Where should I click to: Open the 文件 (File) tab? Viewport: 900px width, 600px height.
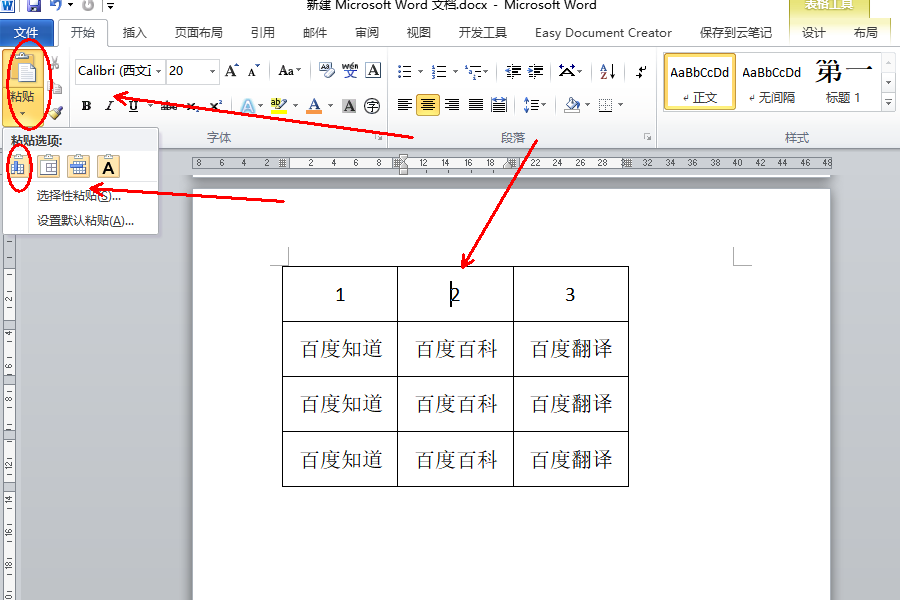click(x=26, y=33)
